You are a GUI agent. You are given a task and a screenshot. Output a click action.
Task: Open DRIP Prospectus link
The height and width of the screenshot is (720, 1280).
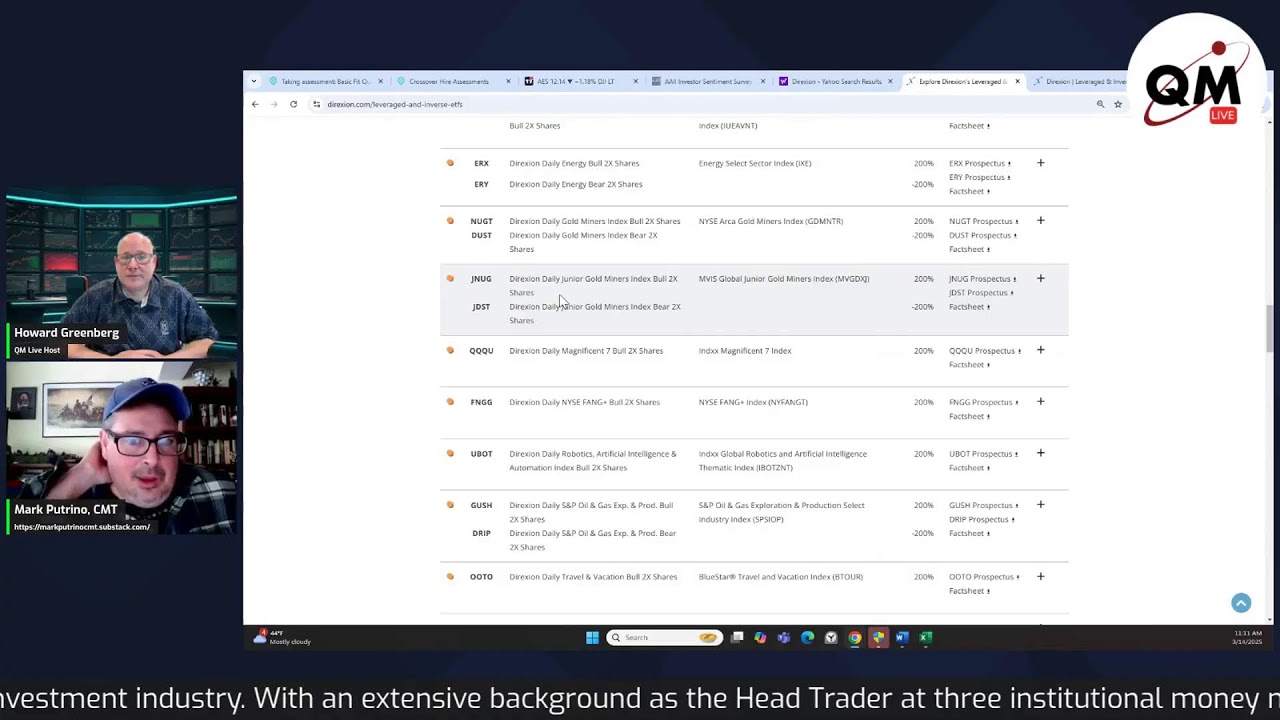[x=981, y=519]
